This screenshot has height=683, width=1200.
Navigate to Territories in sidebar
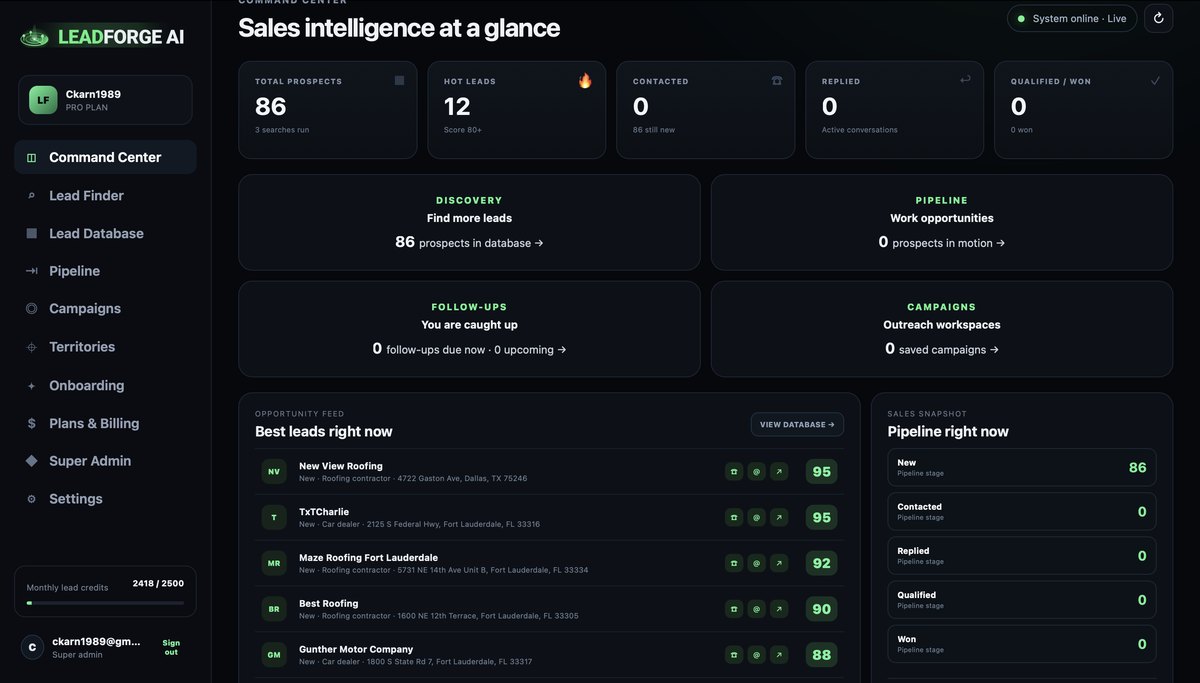105,347
